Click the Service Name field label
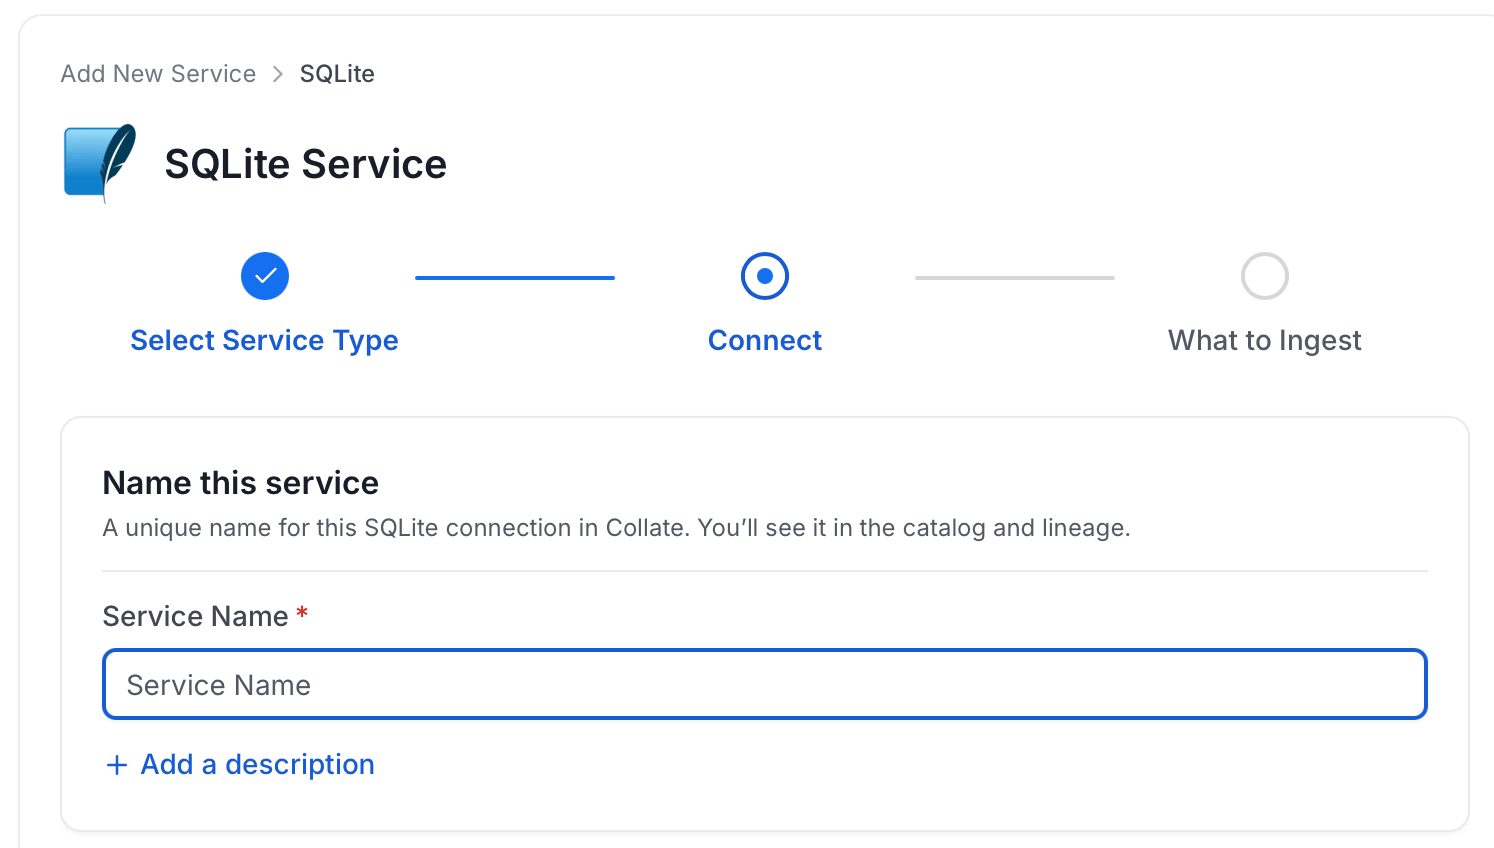1494x848 pixels. click(196, 616)
